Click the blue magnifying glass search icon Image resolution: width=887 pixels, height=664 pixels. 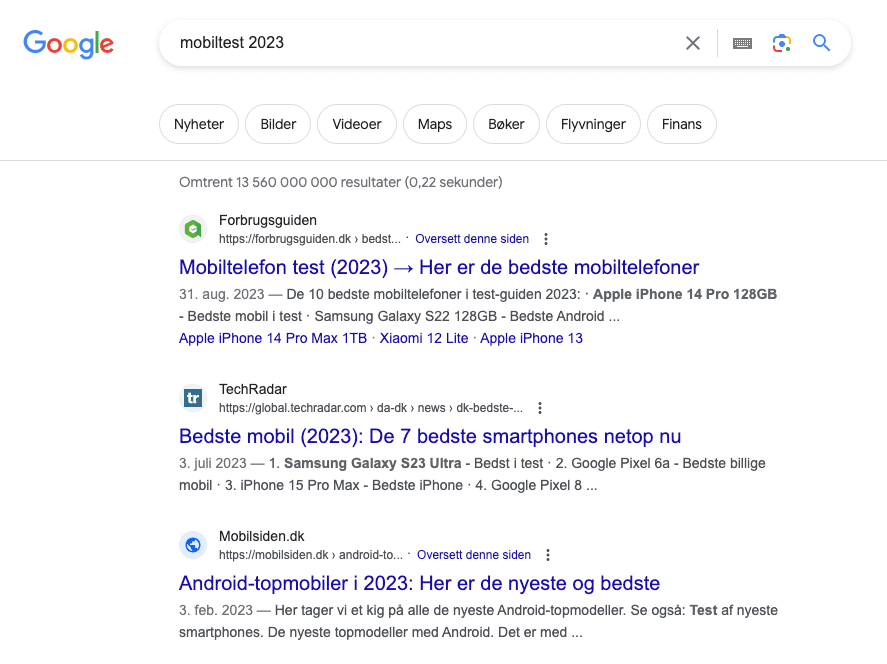(821, 43)
